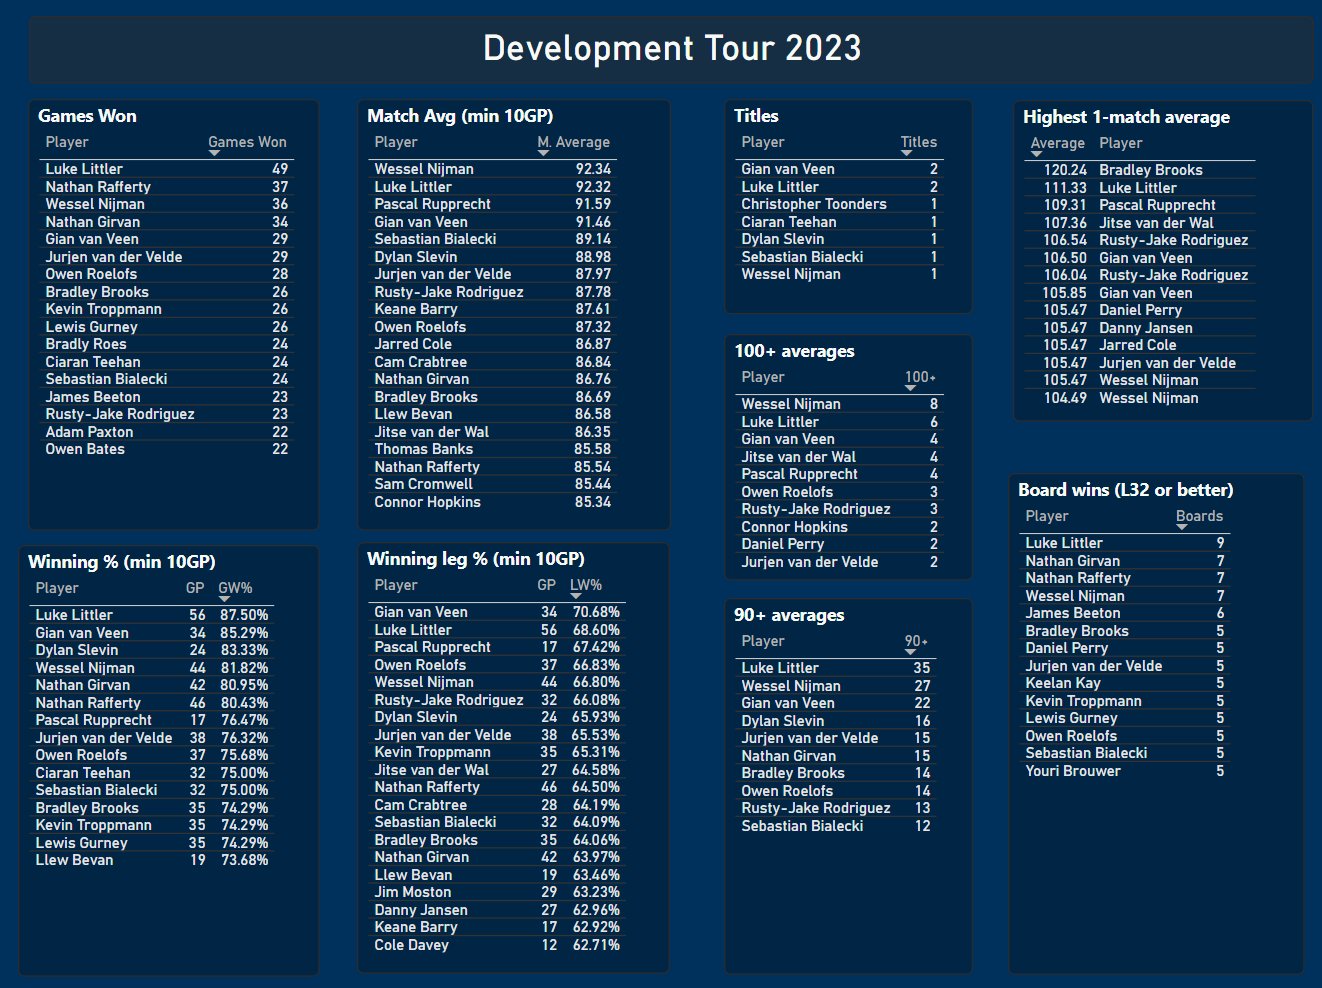Select Thomas Banks in Match Avg table
This screenshot has width=1322, height=988.
click(x=424, y=449)
